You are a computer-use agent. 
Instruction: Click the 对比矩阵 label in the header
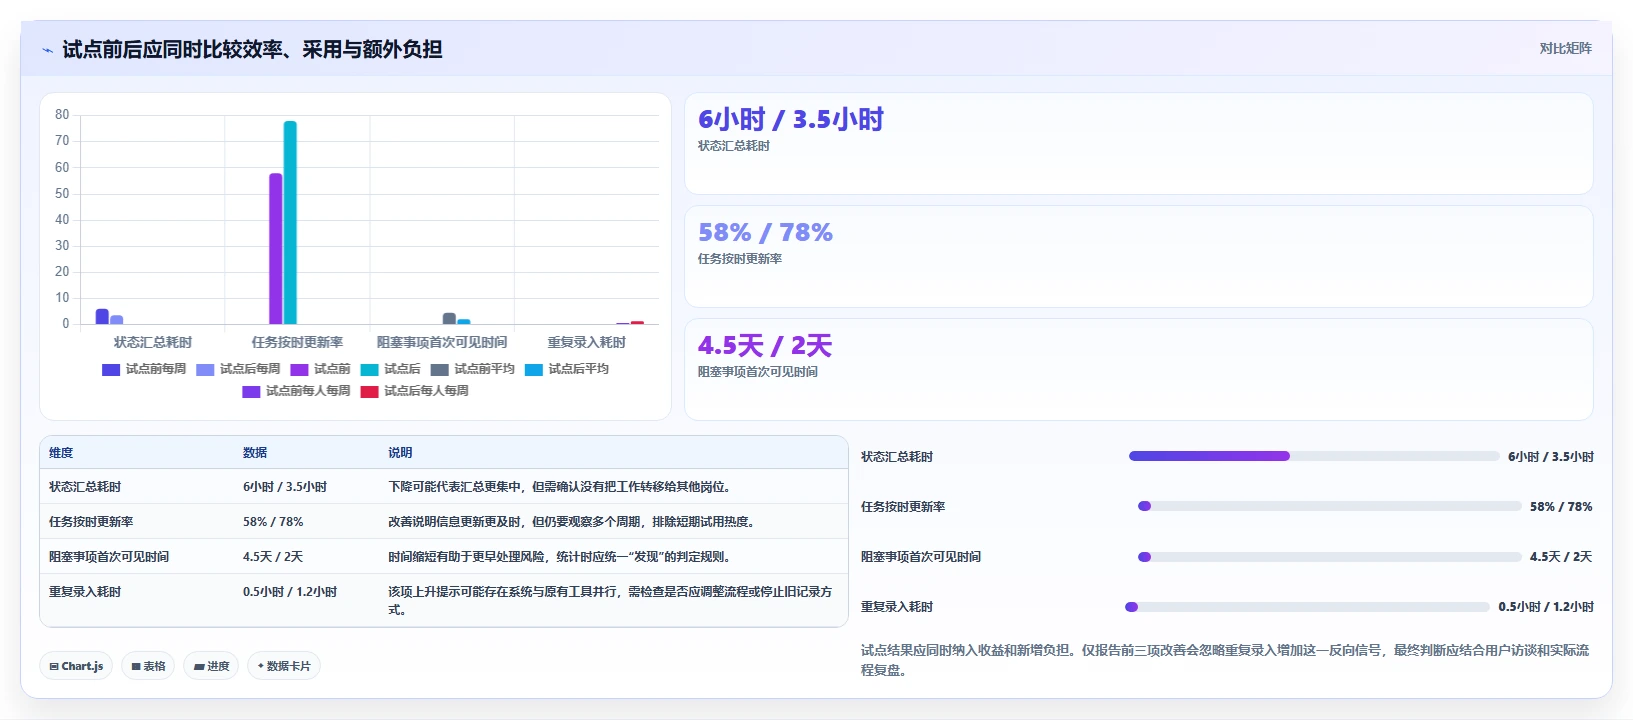point(1565,48)
